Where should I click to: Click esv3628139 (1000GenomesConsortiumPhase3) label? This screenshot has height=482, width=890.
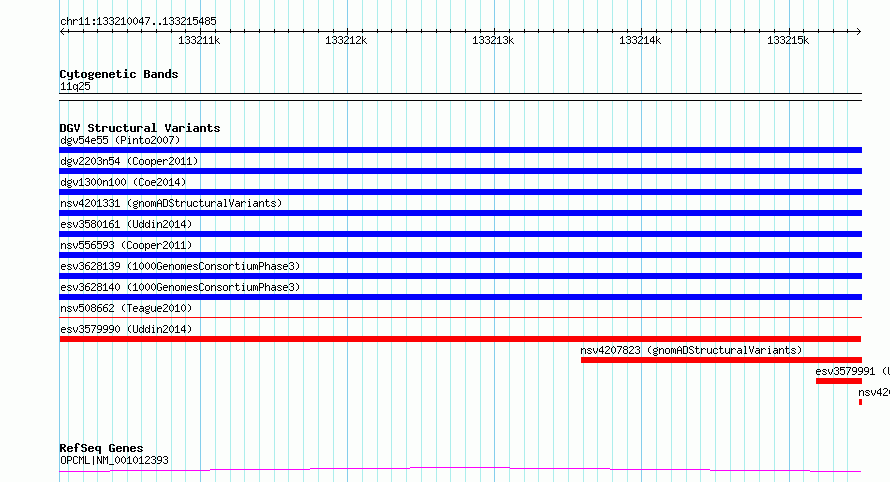click(180, 266)
